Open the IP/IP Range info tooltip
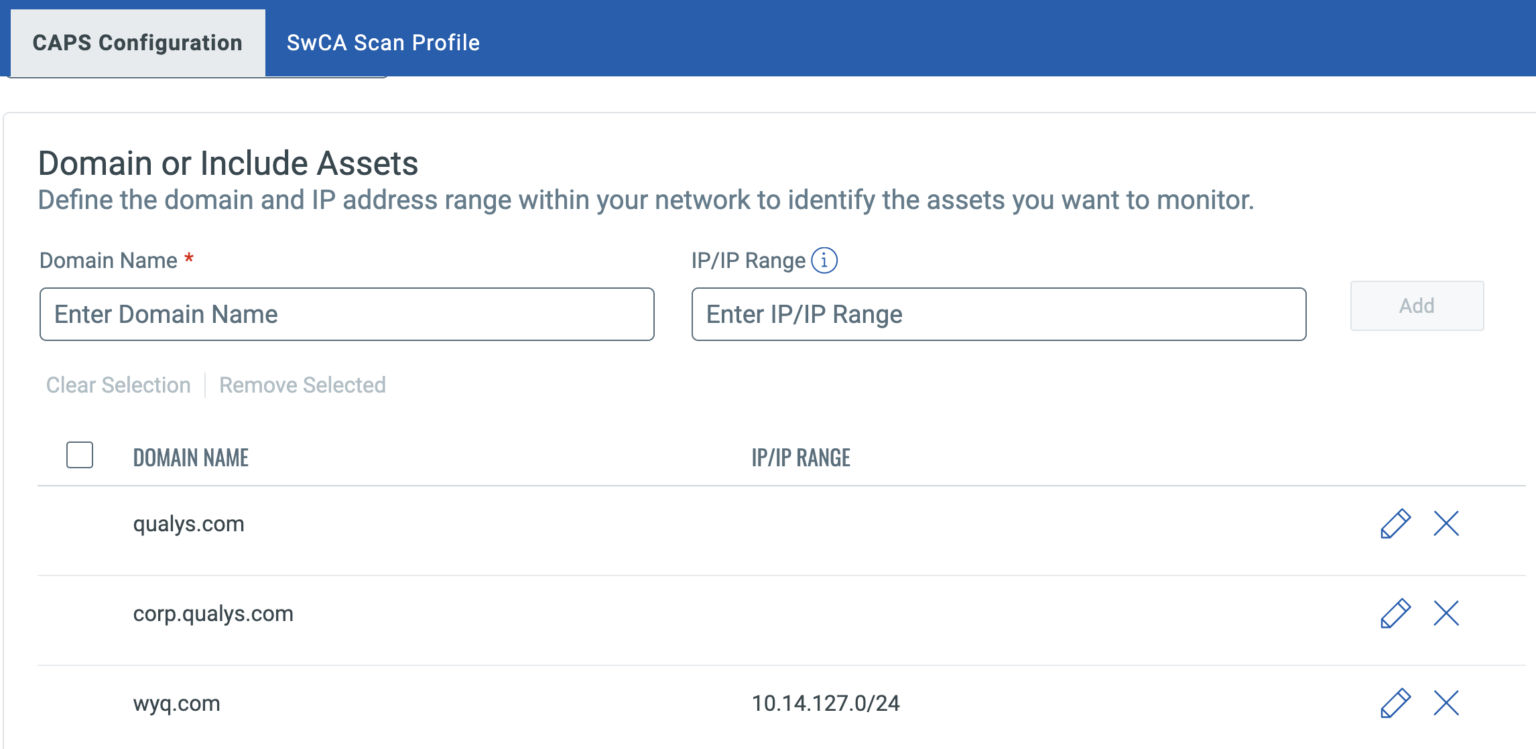The image size is (1536, 749). click(825, 260)
